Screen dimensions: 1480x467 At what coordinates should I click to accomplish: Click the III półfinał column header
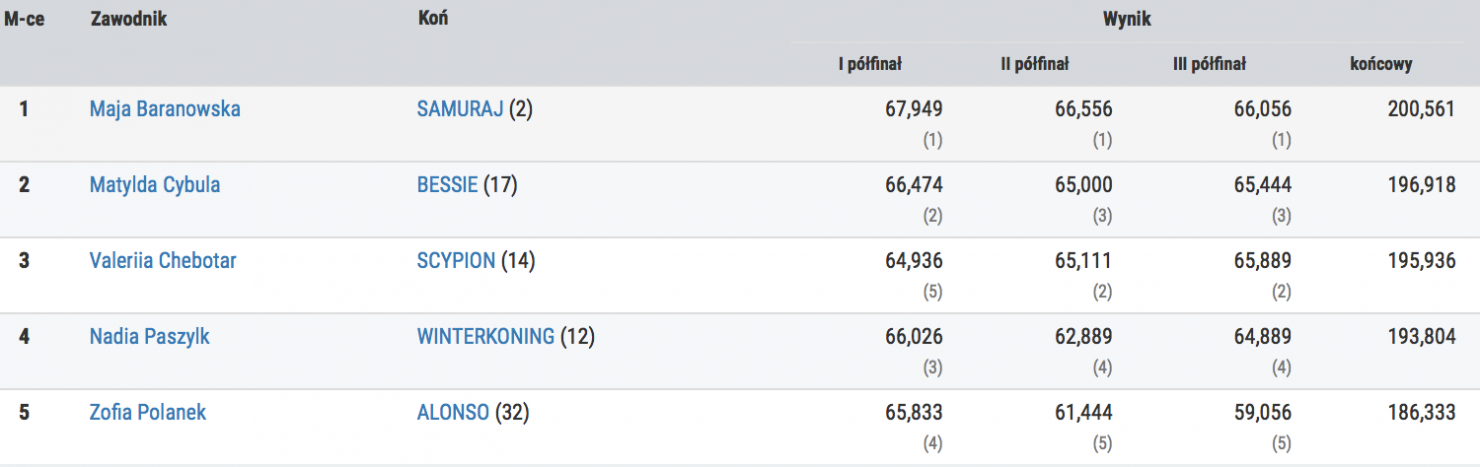click(1209, 65)
